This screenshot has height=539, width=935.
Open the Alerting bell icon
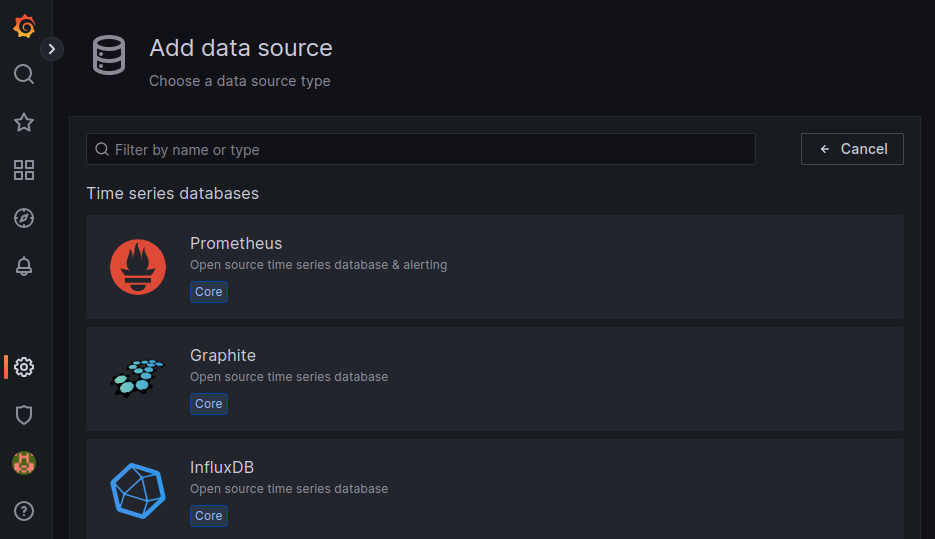tap(24, 266)
